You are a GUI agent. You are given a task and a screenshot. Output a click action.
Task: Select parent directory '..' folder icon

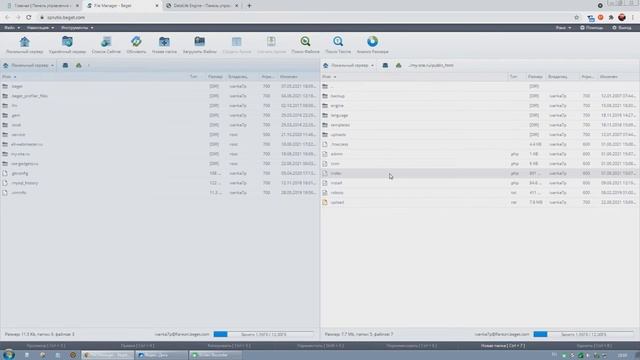click(x=325, y=86)
